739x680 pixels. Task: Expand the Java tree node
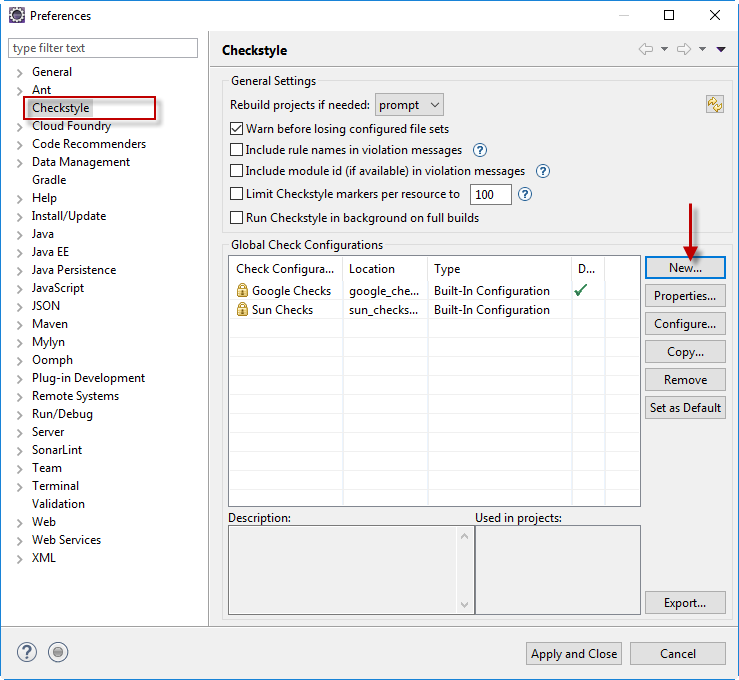tap(19, 234)
